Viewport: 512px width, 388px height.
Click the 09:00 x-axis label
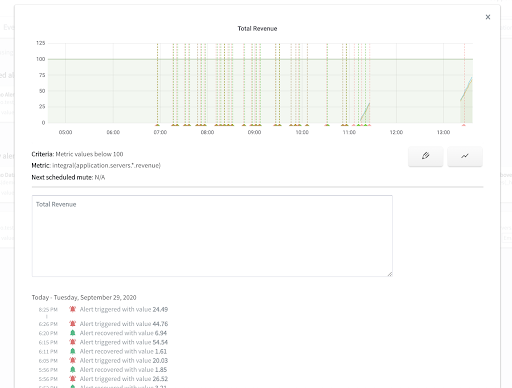[254, 132]
